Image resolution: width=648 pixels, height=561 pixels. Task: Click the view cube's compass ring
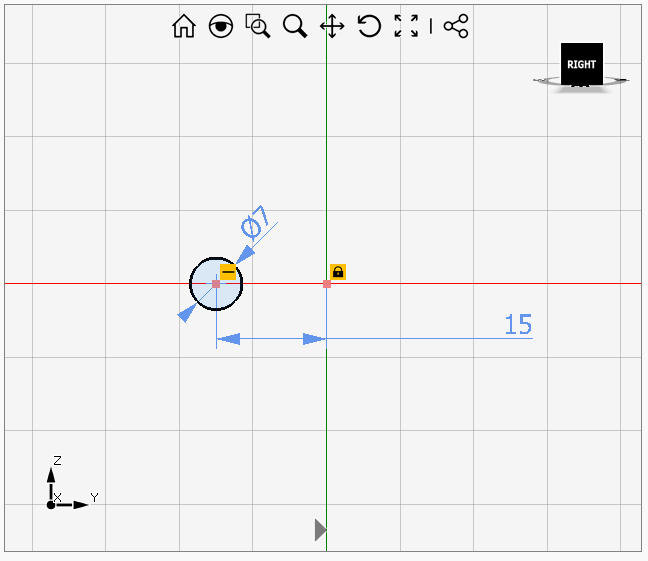click(617, 80)
